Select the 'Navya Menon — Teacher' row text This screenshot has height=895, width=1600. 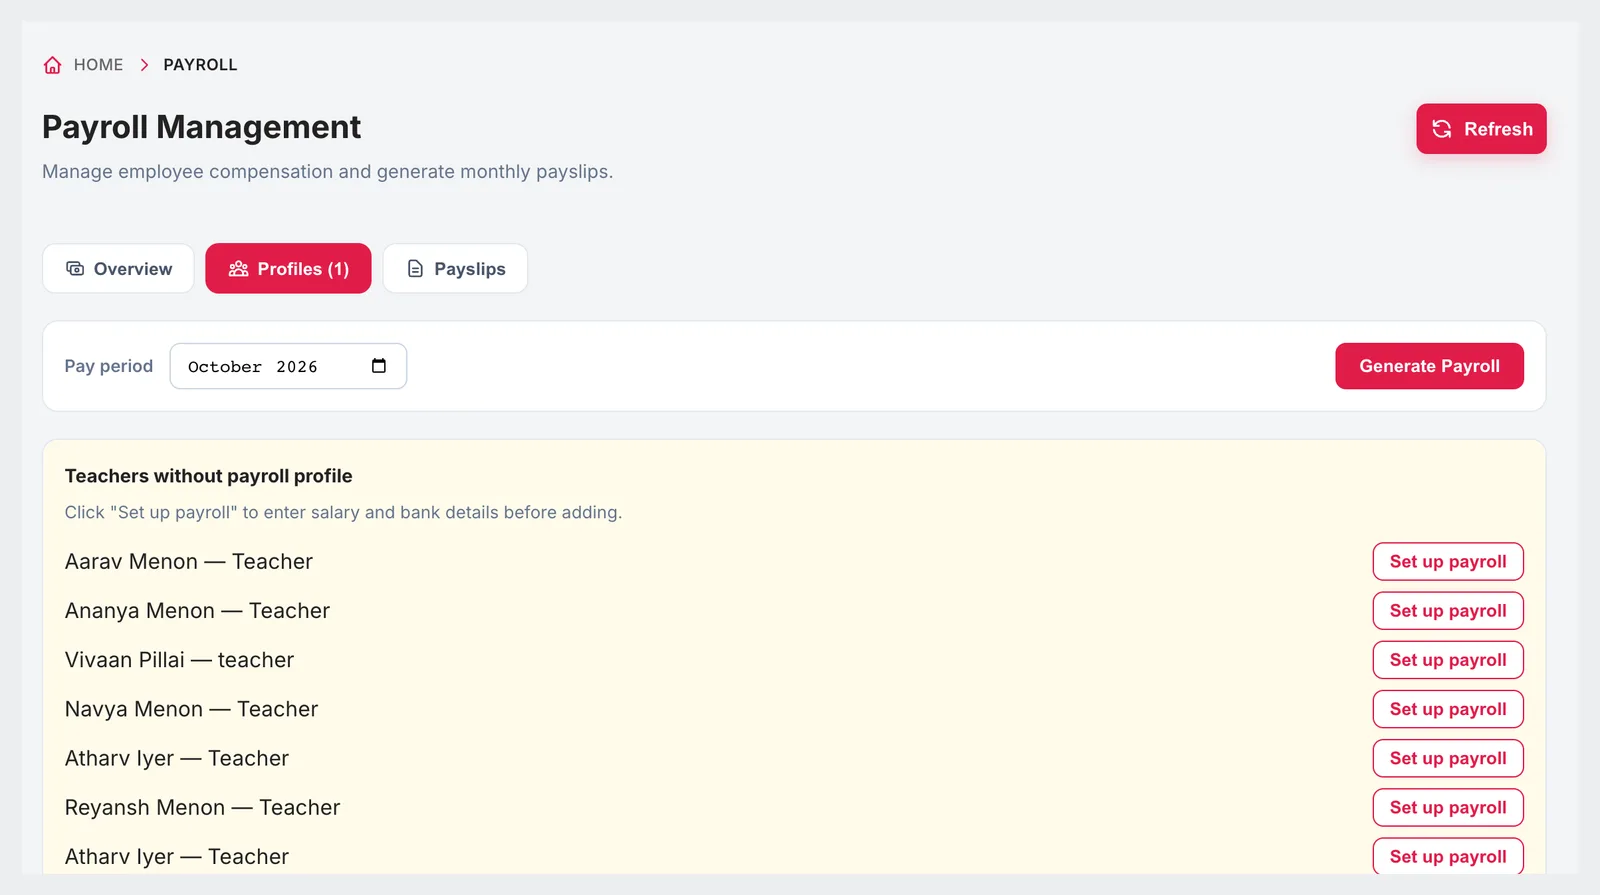click(191, 709)
